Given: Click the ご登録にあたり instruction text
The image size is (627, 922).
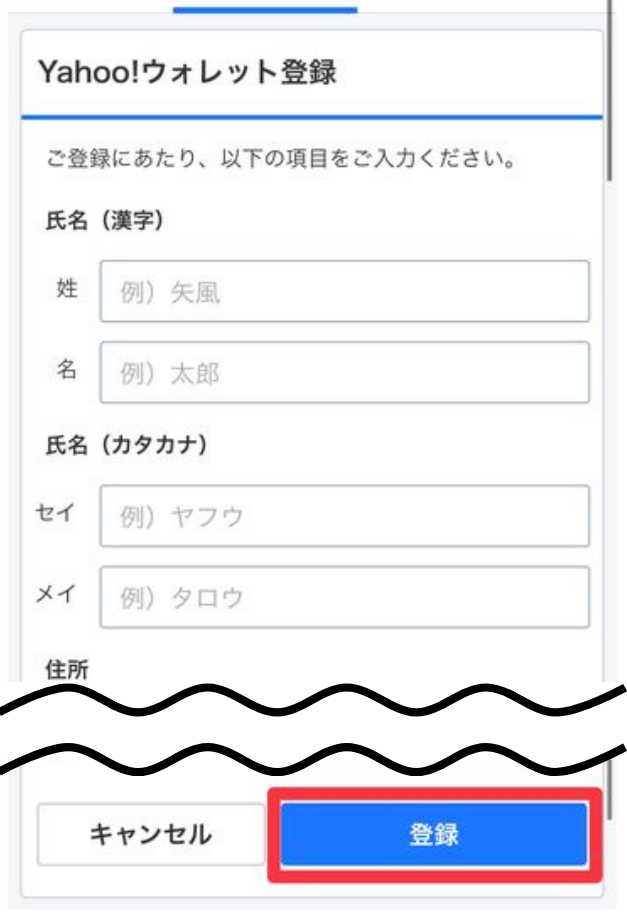Looking at the screenshot, I should click(x=280, y=160).
